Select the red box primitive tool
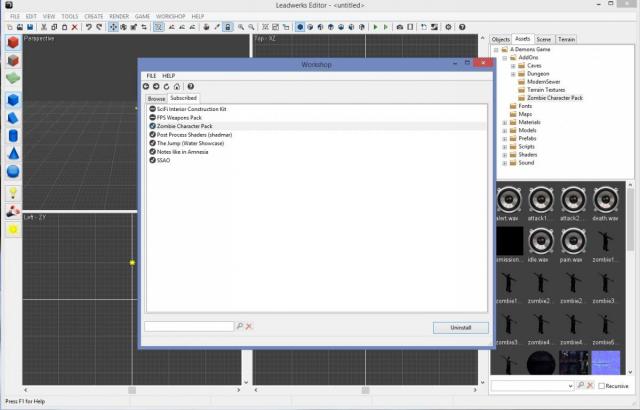 (13, 44)
